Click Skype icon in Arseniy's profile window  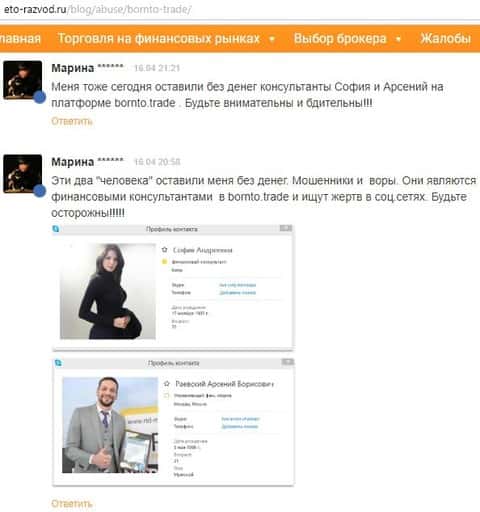click(x=58, y=363)
